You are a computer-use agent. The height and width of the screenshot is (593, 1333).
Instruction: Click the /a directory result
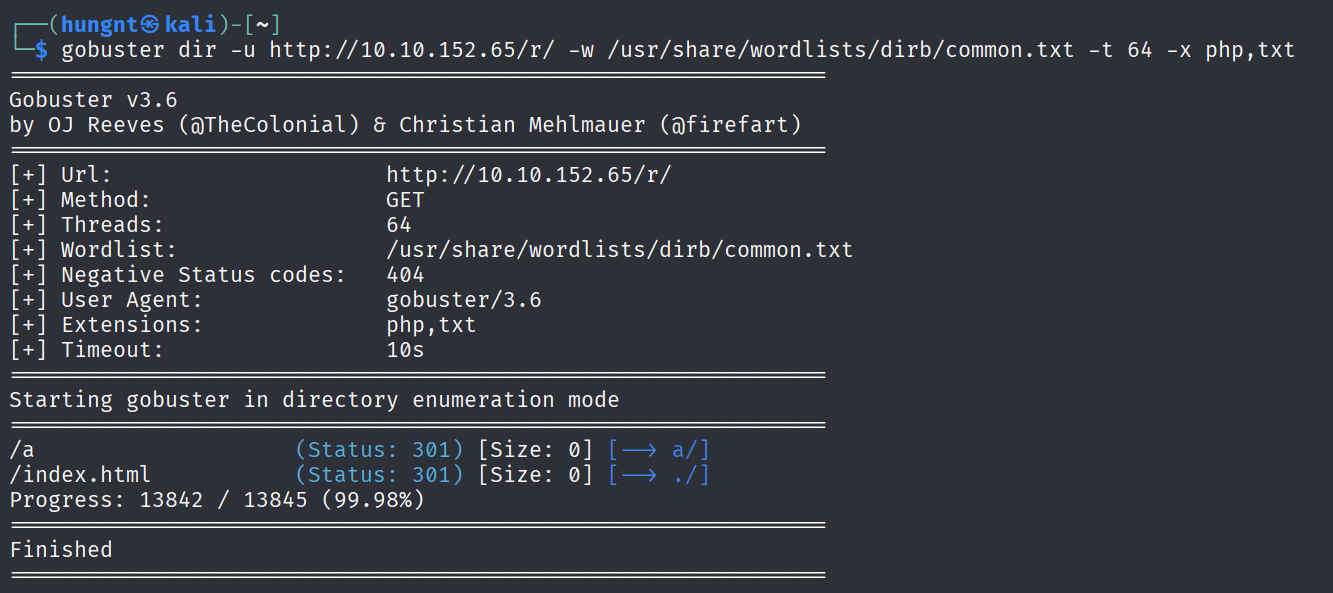[22, 450]
